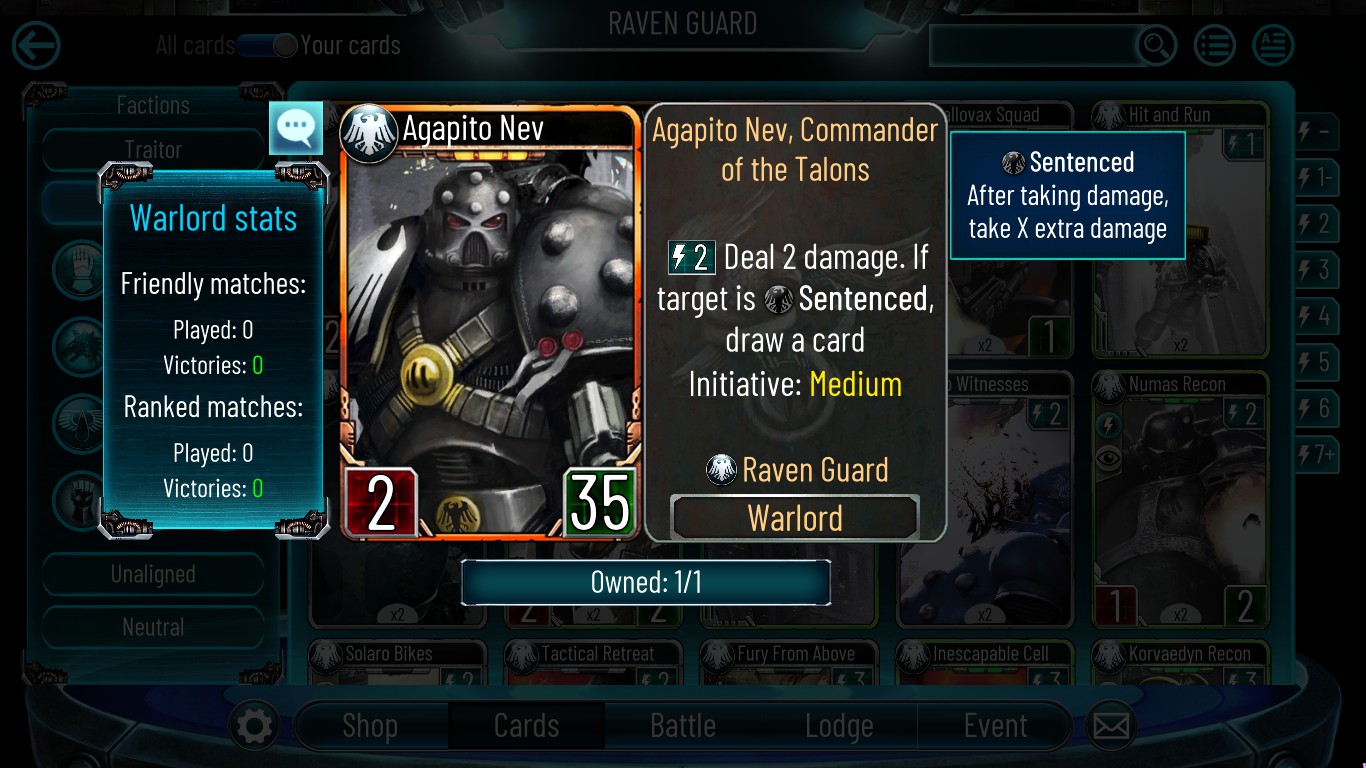Viewport: 1366px width, 768px height.
Task: Open the chat bubble icon beside the card
Action: coord(296,128)
